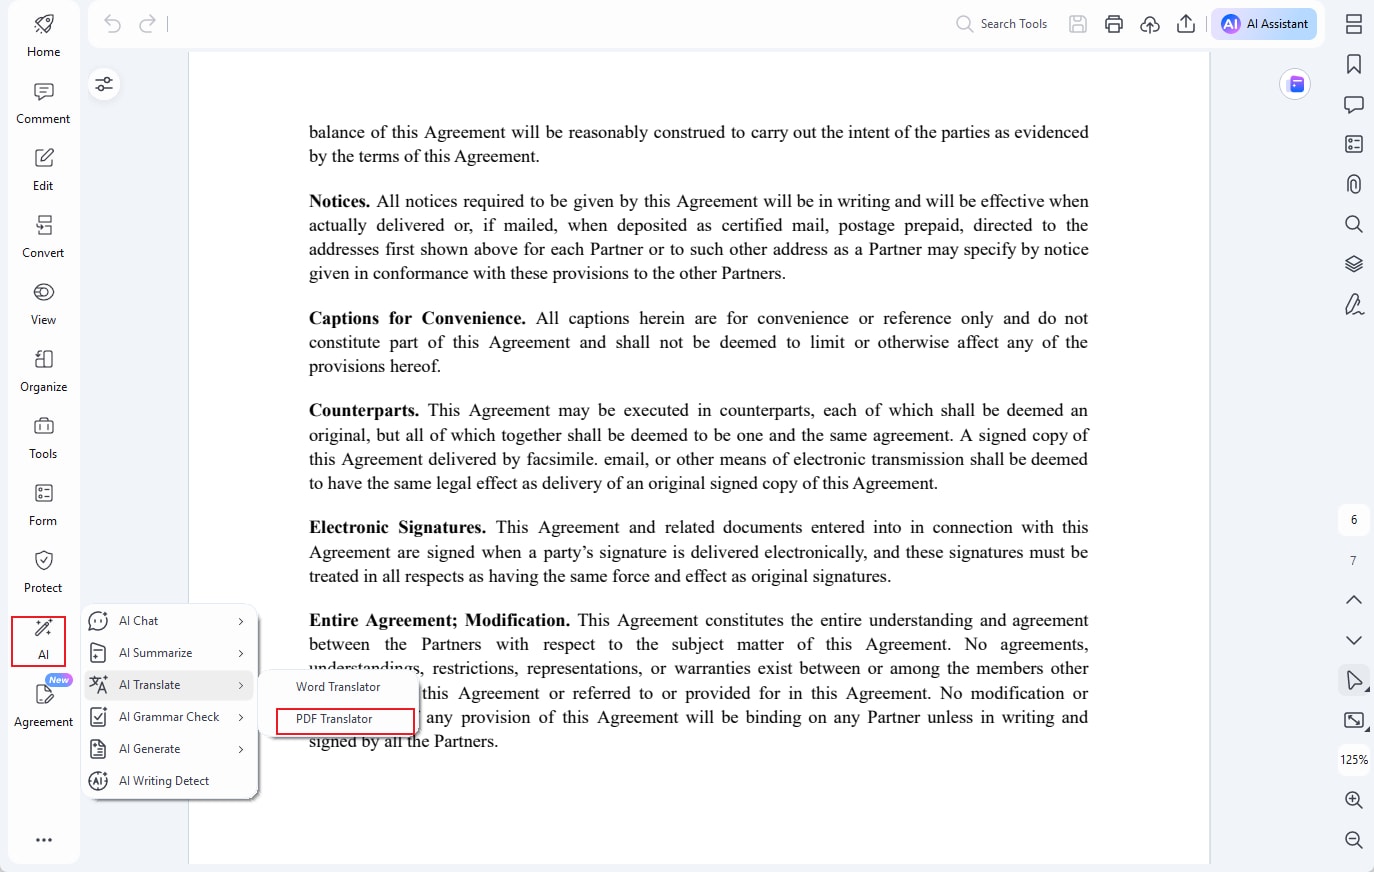
Task: Open the Tools section
Action: [x=43, y=438]
